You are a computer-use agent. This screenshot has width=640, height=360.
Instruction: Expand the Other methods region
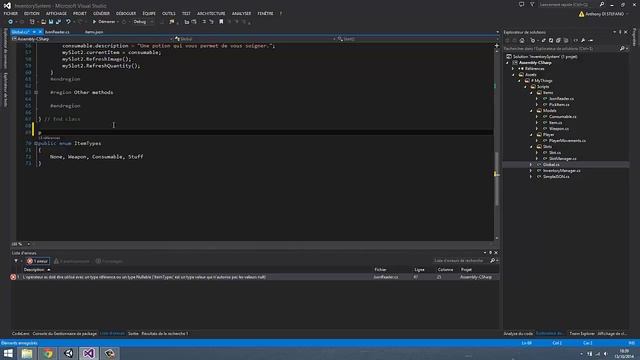(36, 93)
